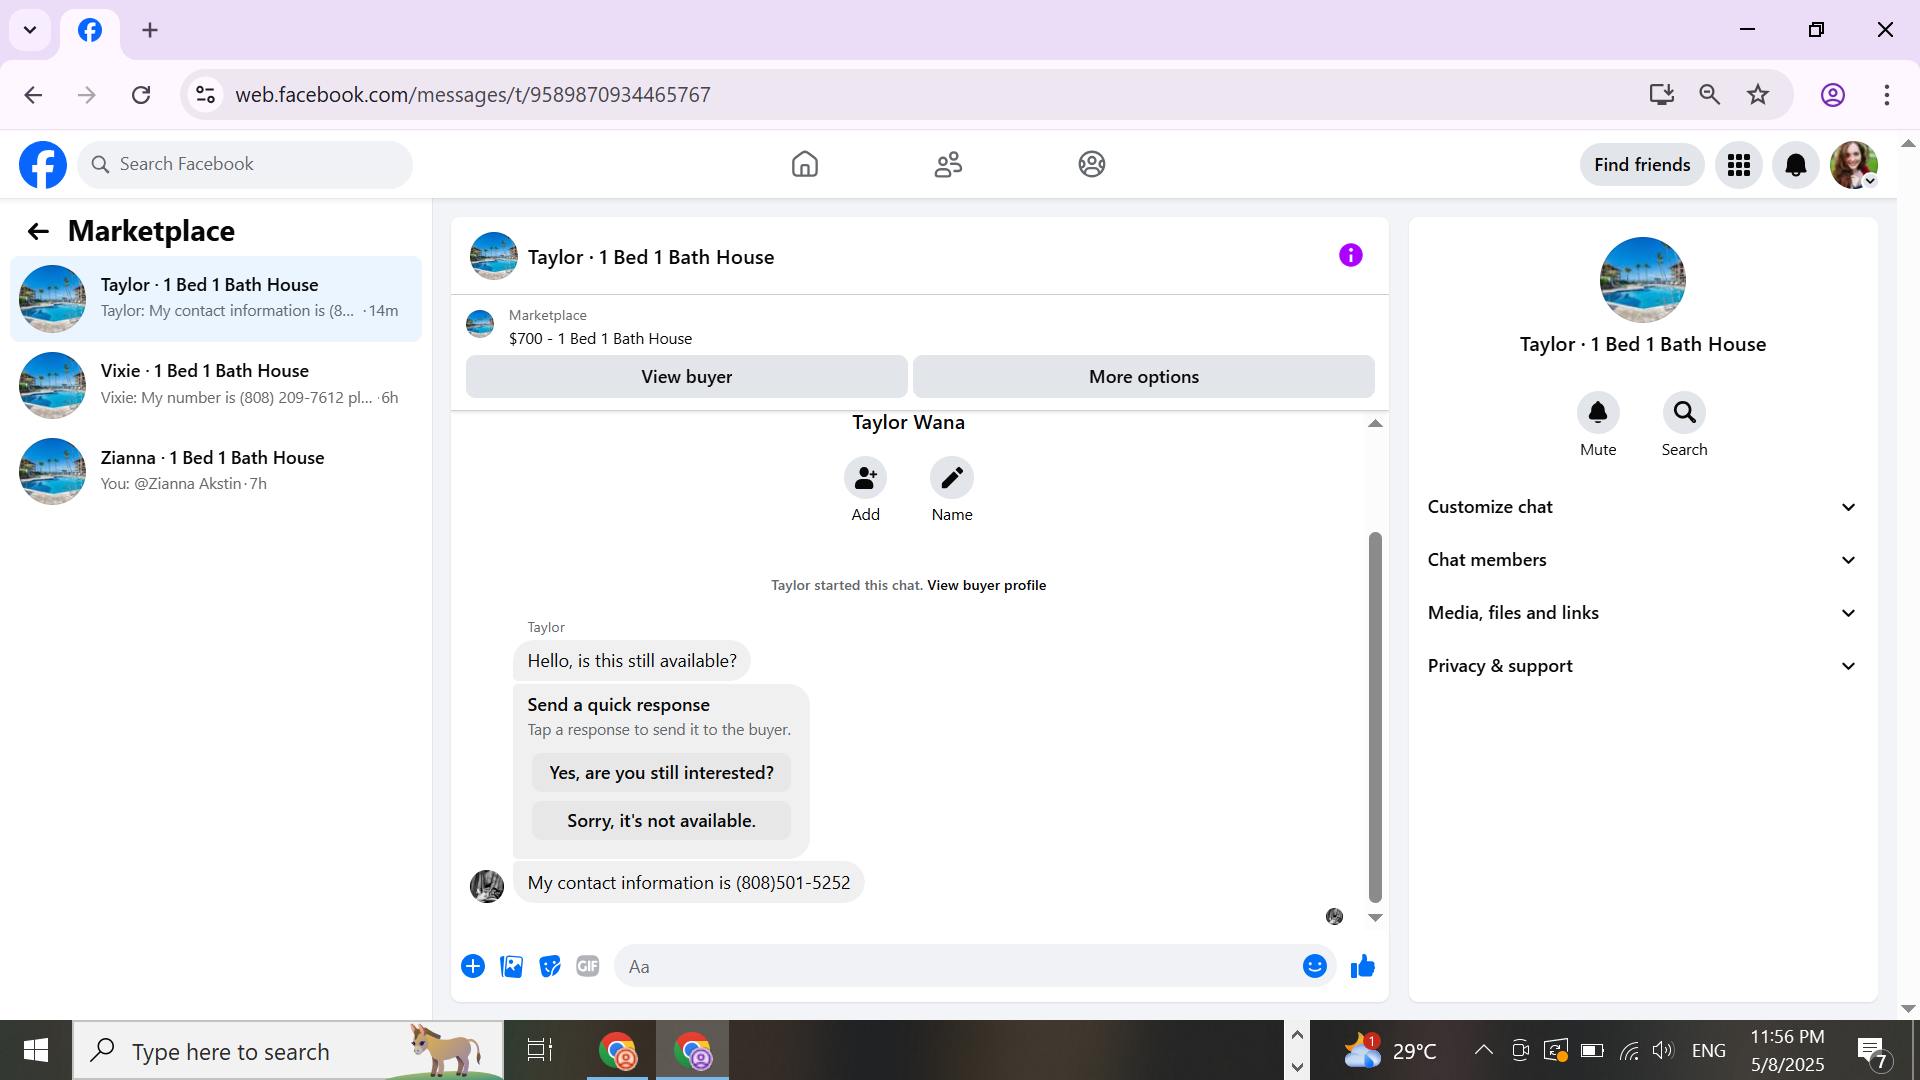The image size is (1920, 1080).
Task: Open the $700 listing thumbnail
Action: (x=480, y=324)
